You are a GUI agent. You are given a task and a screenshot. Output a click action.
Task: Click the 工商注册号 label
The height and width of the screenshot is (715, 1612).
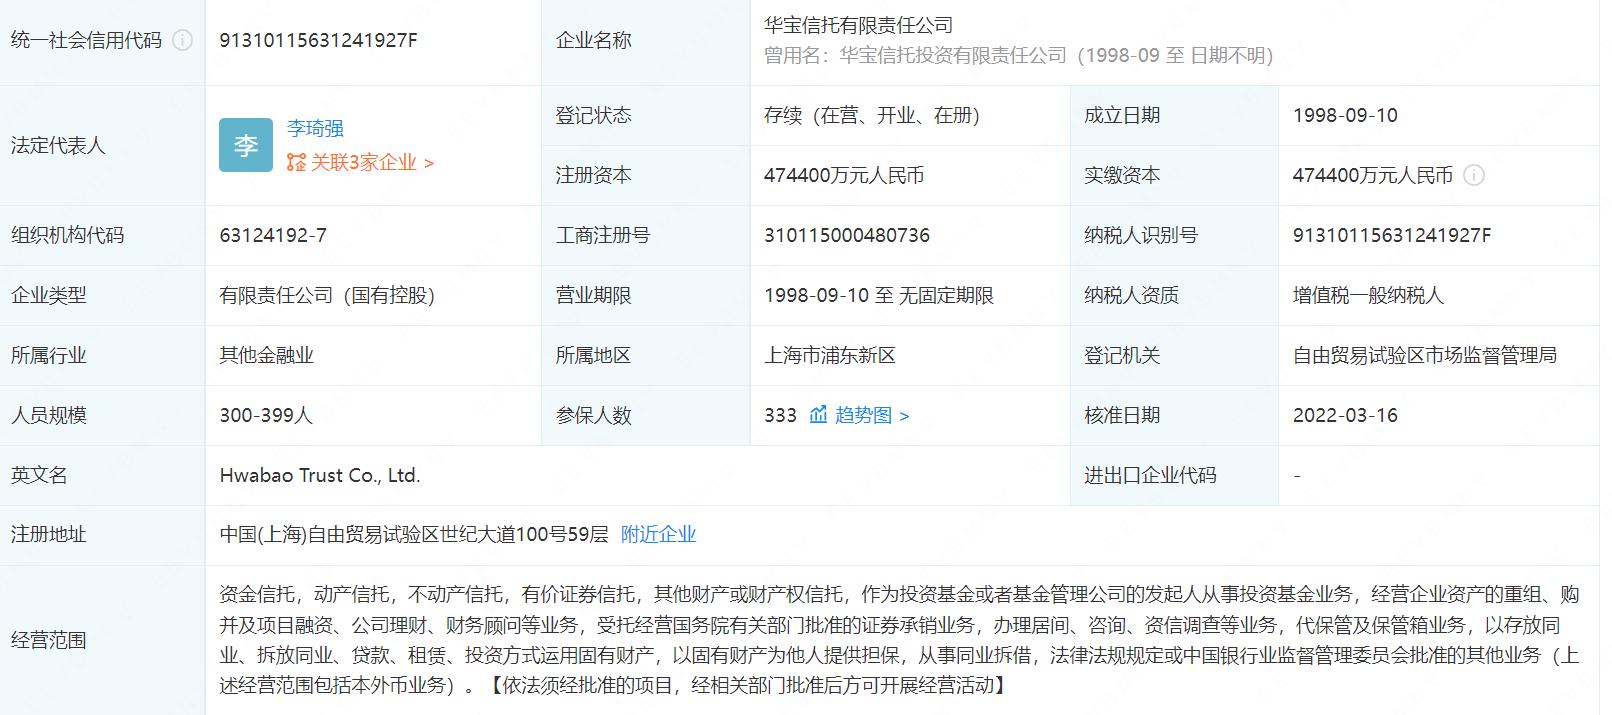click(603, 235)
